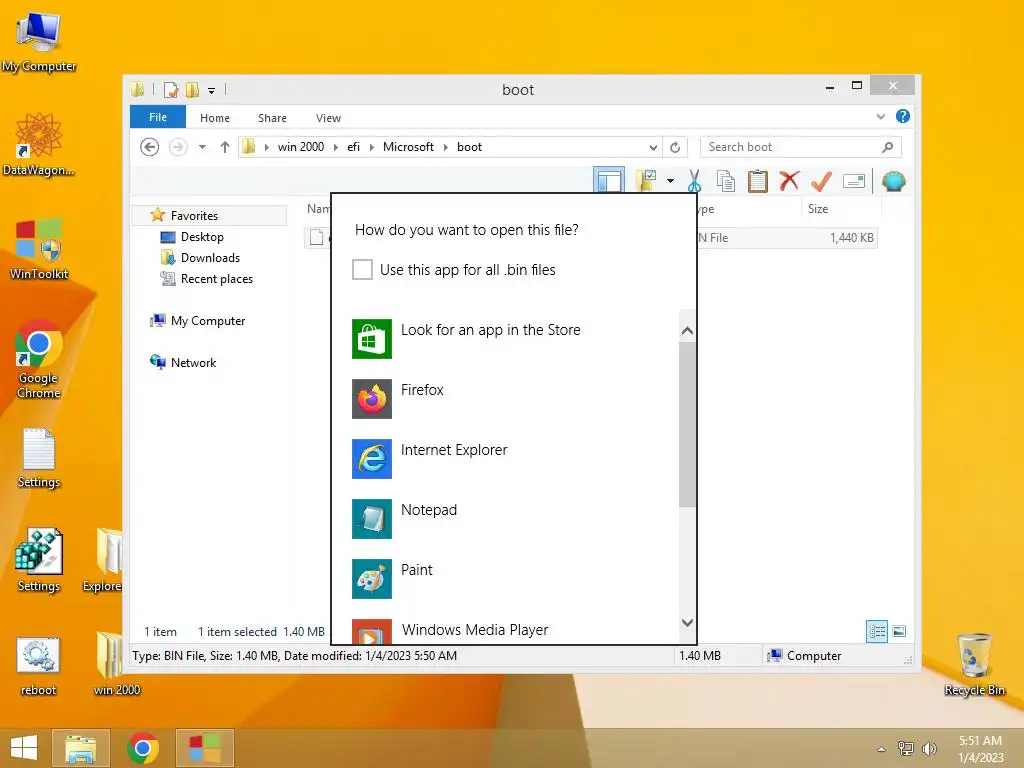Screen dimensions: 1024x768
Task: Open the Windows Start button
Action: point(24,748)
